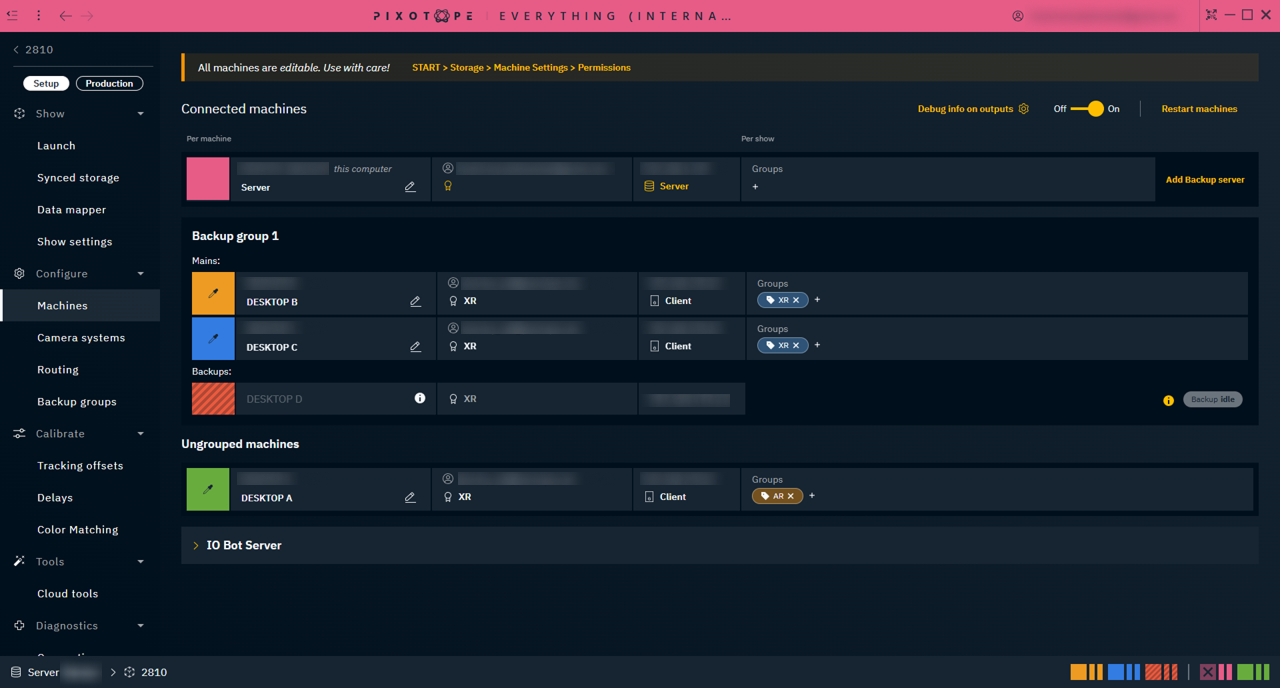Remove AR tag from DESKTOP A
The image size is (1280, 688).
(x=790, y=496)
